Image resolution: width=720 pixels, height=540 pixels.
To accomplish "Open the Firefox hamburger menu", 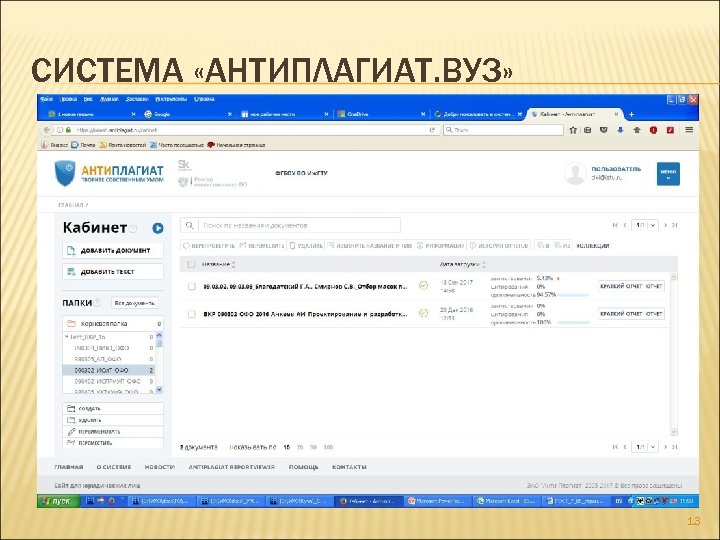I will click(689, 130).
